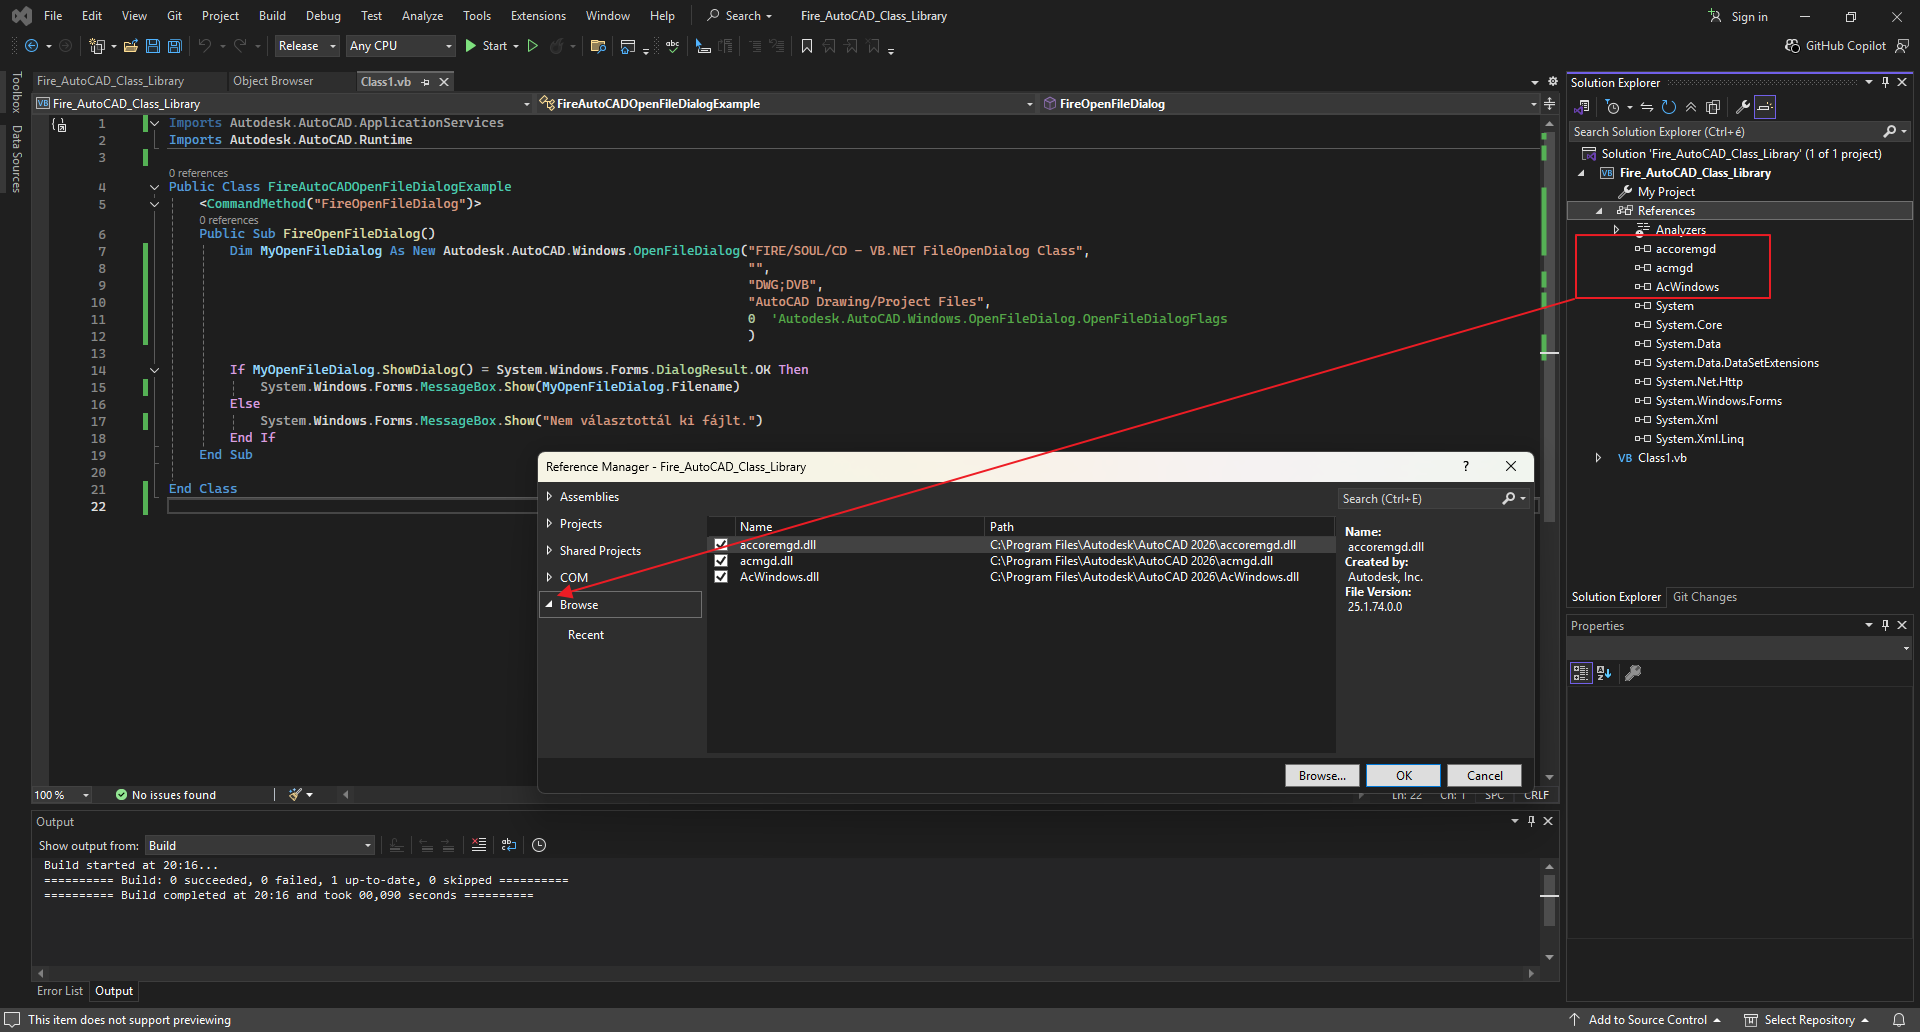Image resolution: width=1920 pixels, height=1032 pixels.
Task: Collapse all nodes in Solution Explorer
Action: [1690, 107]
